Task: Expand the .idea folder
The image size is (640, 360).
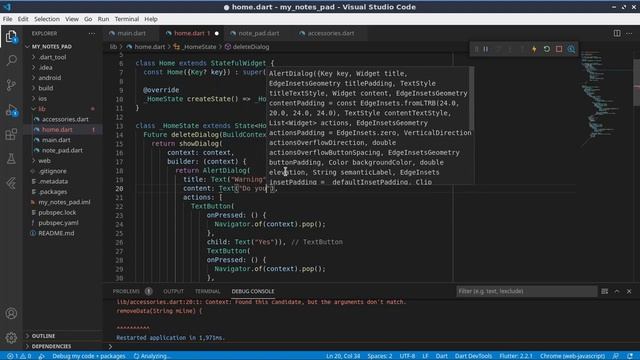Action: pyautogui.click(x=45, y=67)
